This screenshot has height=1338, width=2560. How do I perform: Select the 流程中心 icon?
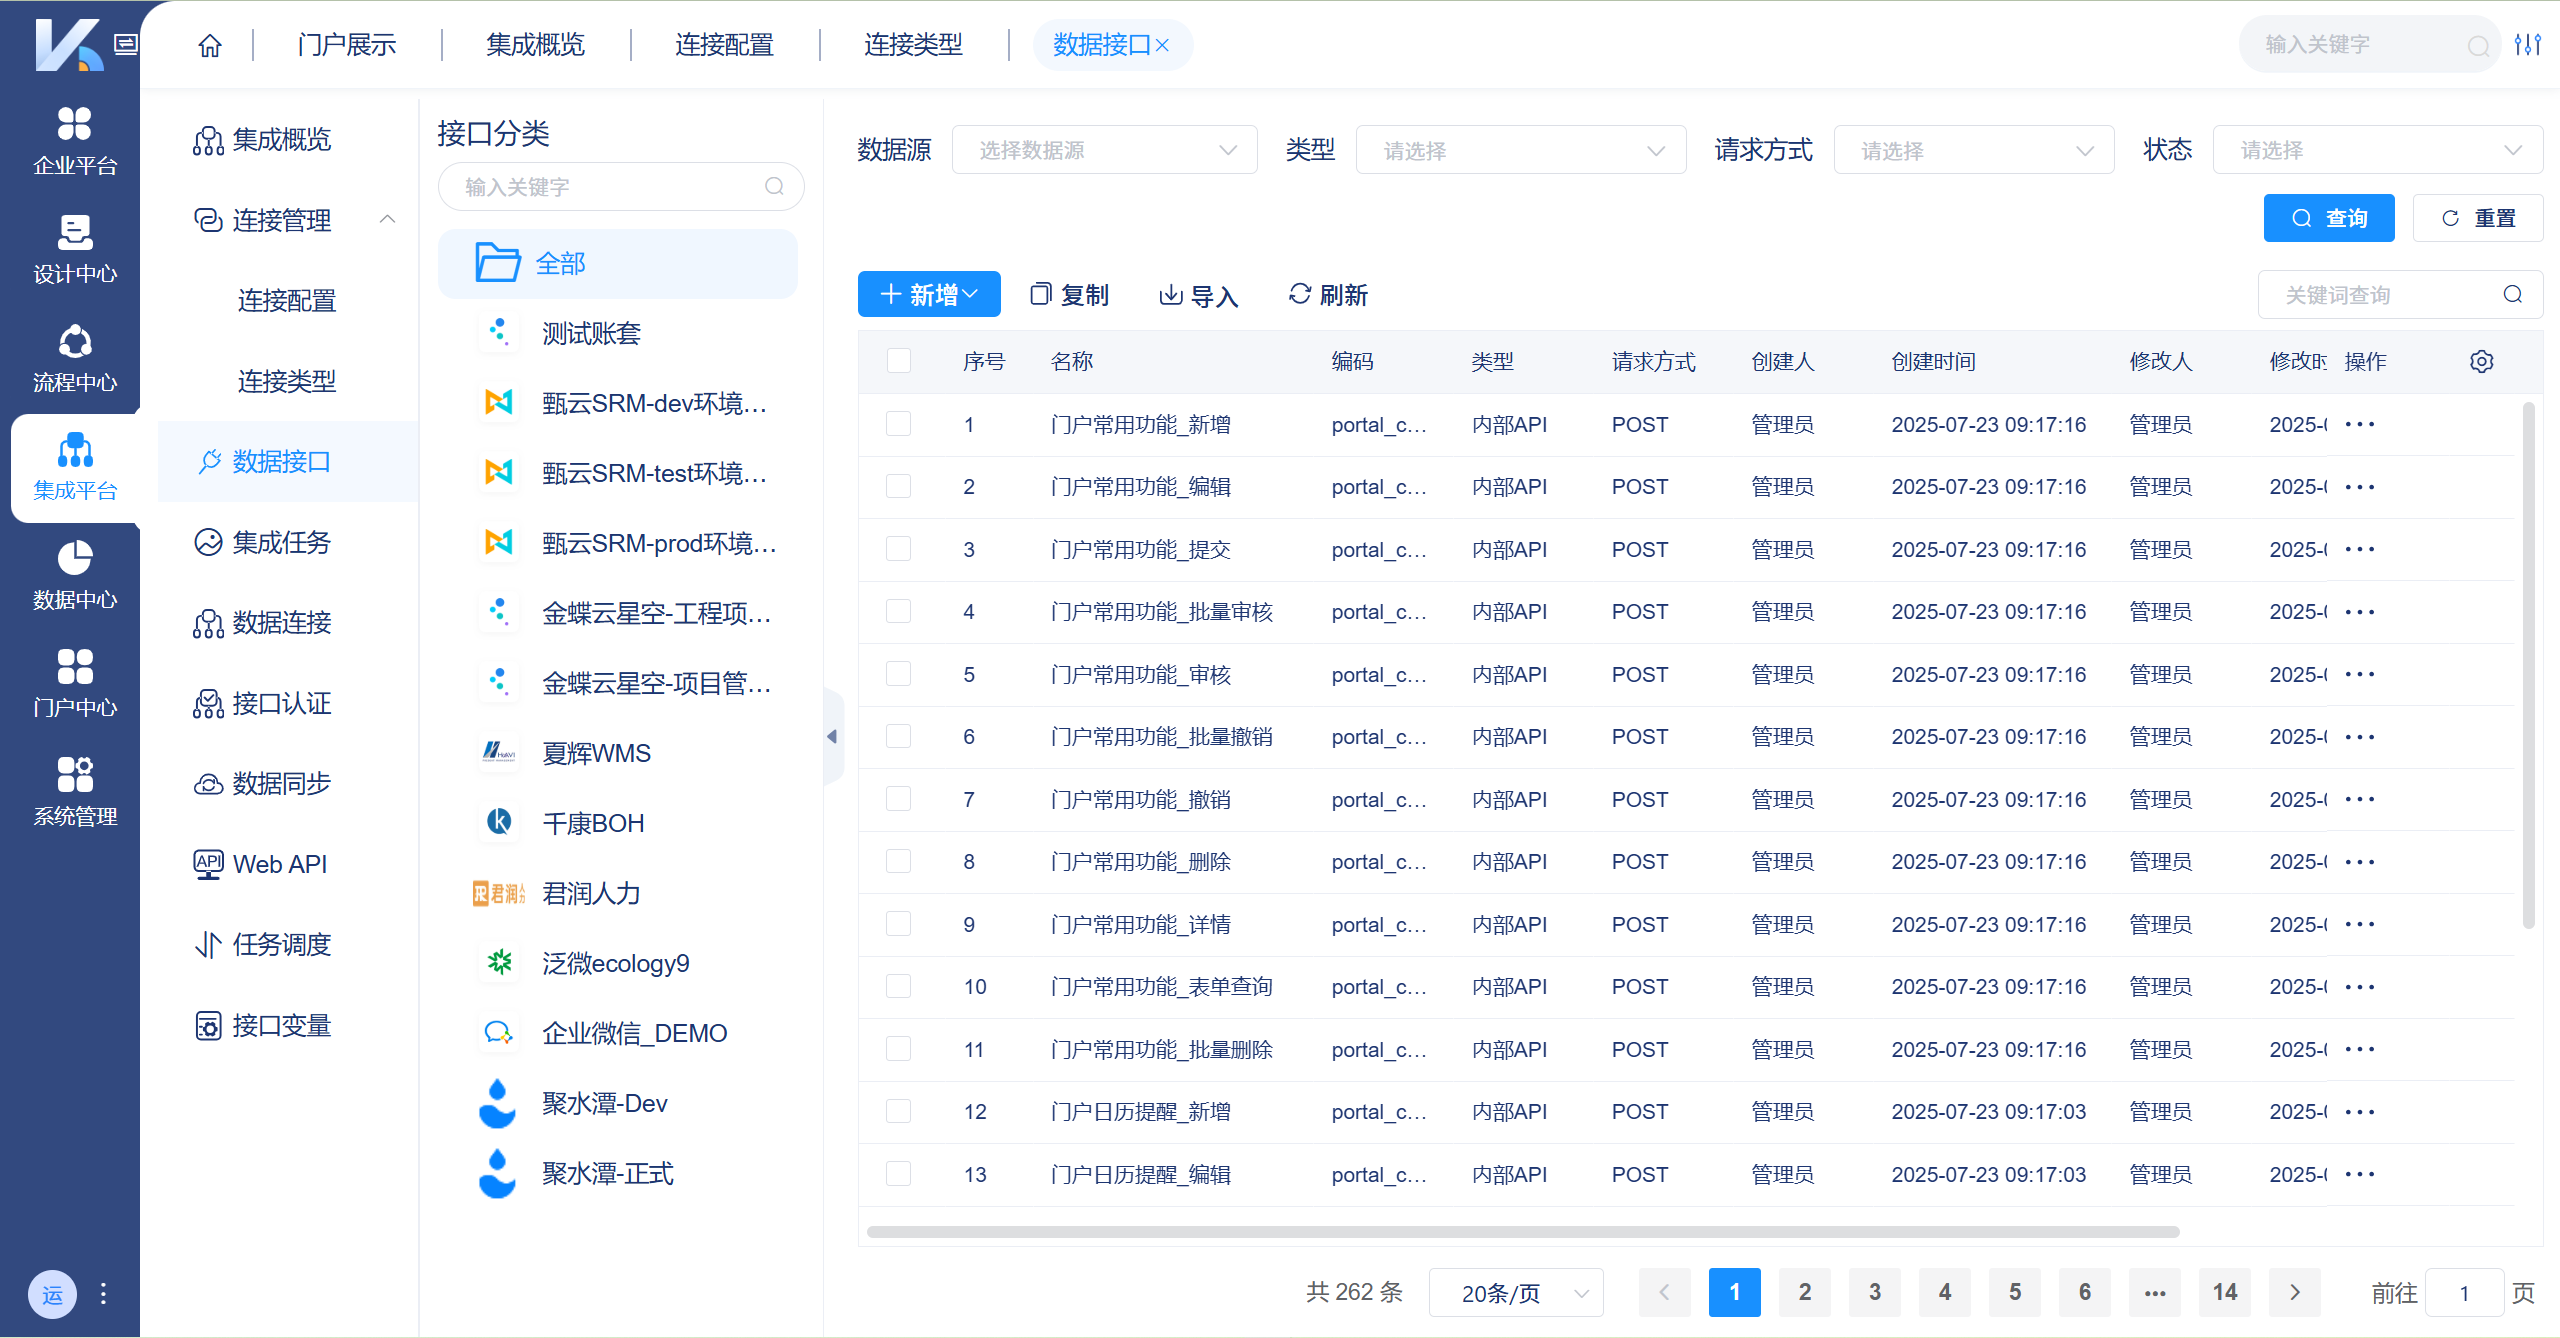73,358
